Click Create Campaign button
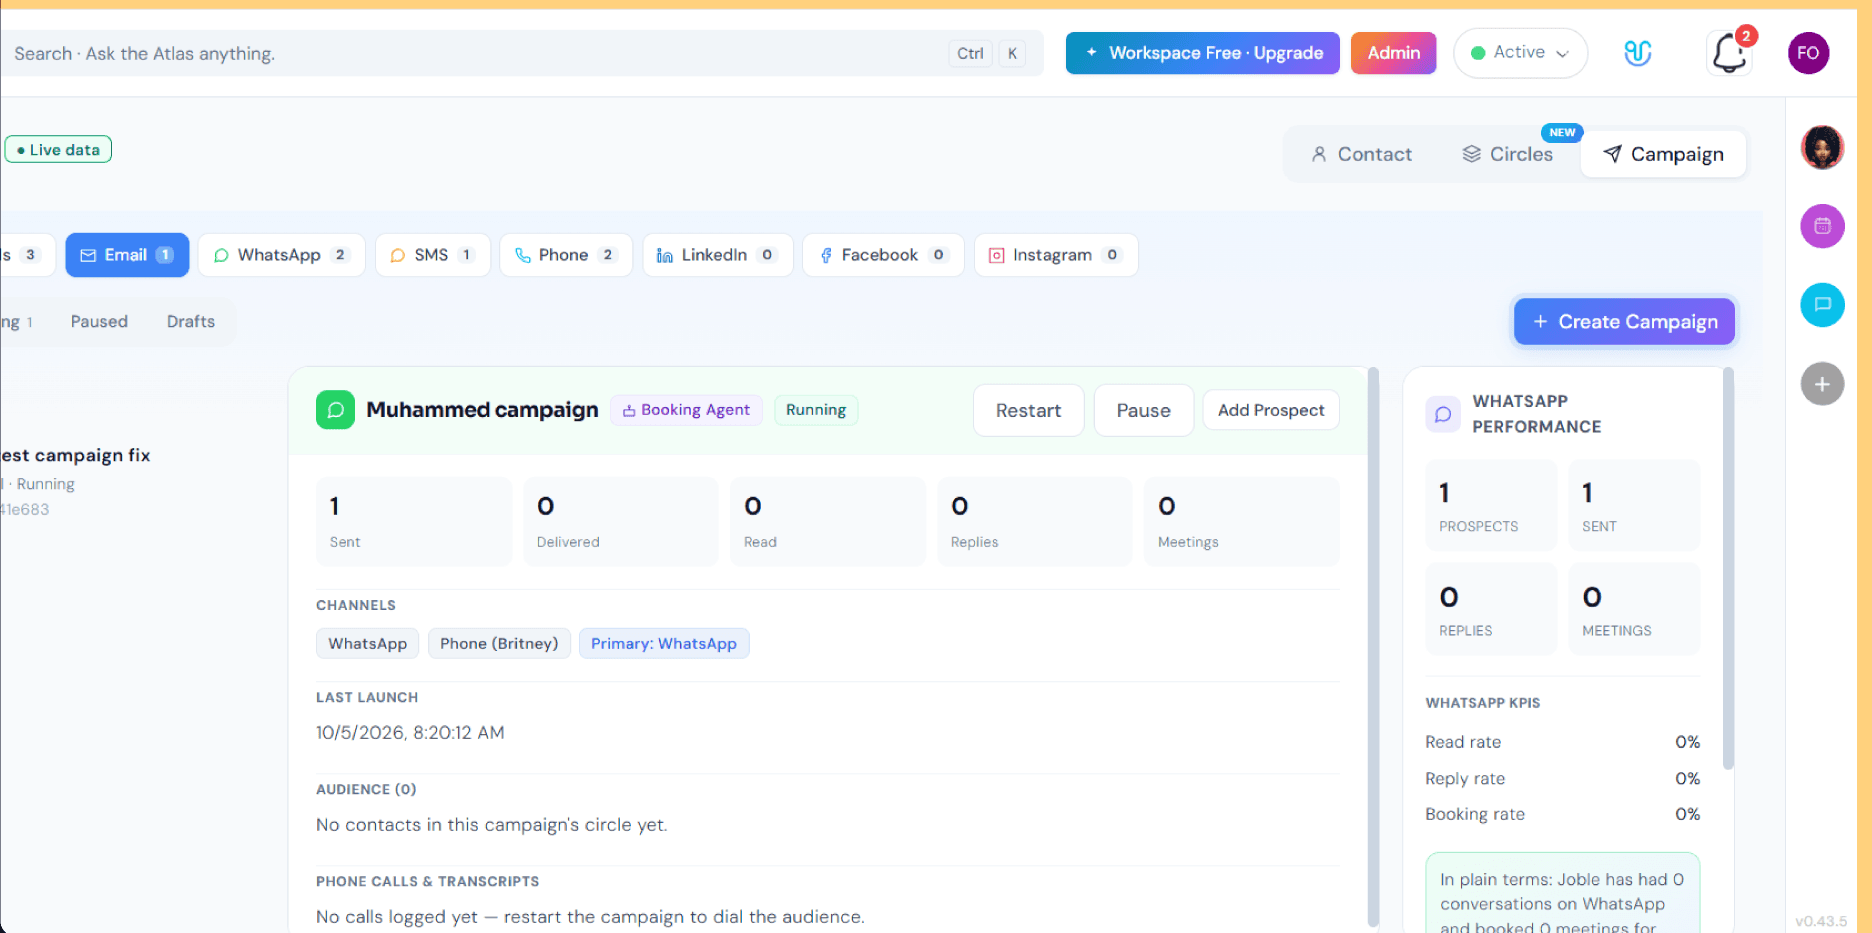The height and width of the screenshot is (933, 1872). tap(1624, 321)
